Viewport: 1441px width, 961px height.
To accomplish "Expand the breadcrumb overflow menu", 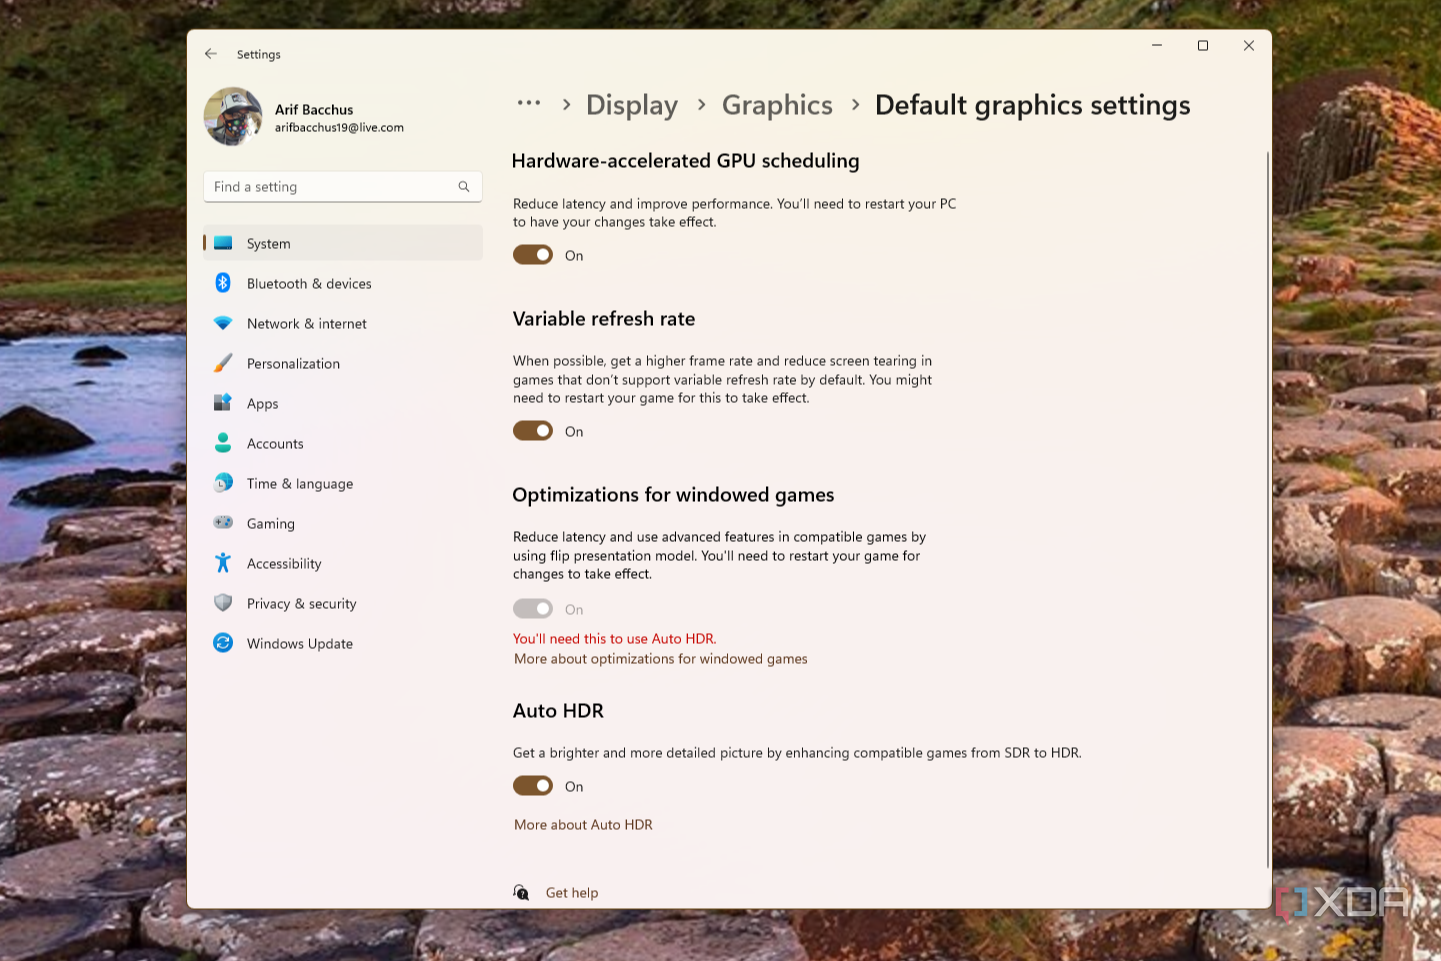I will coord(528,104).
